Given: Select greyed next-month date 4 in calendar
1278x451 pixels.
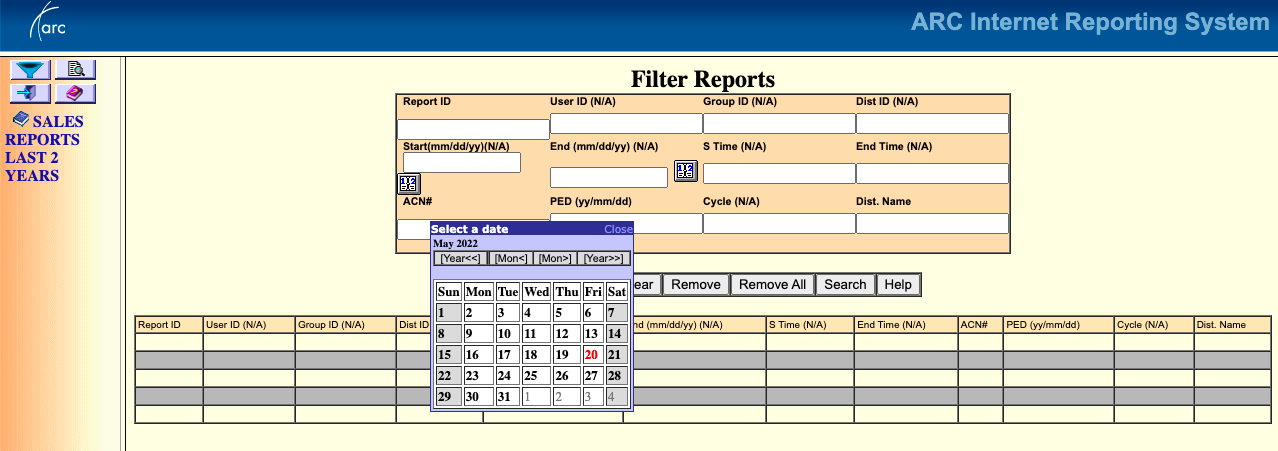Looking at the screenshot, I should click(x=616, y=397).
